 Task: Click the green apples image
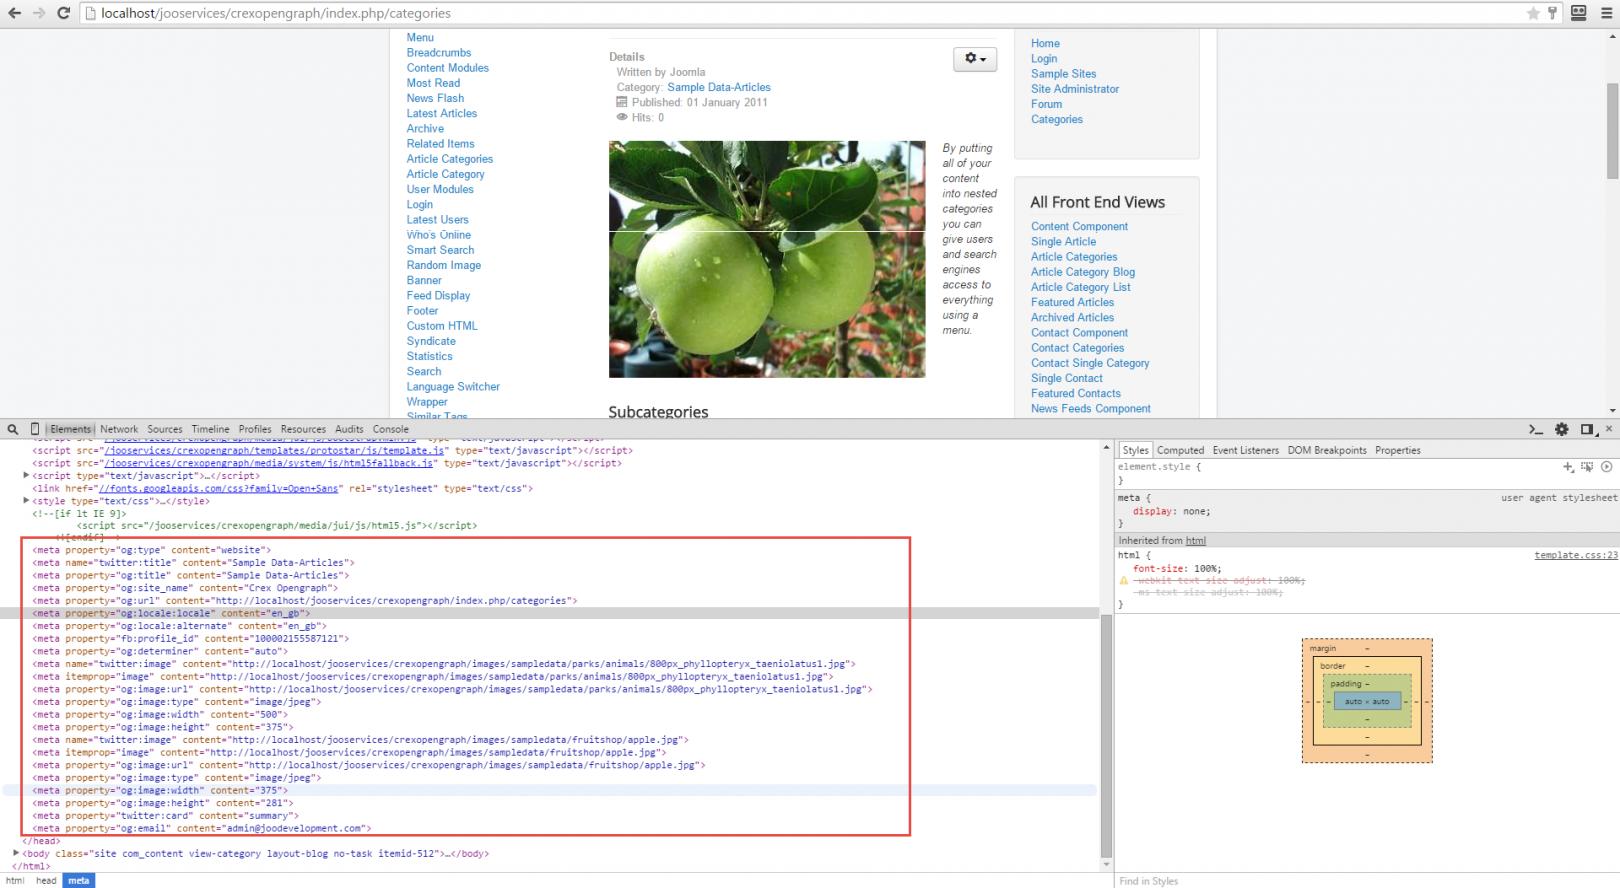(767, 259)
